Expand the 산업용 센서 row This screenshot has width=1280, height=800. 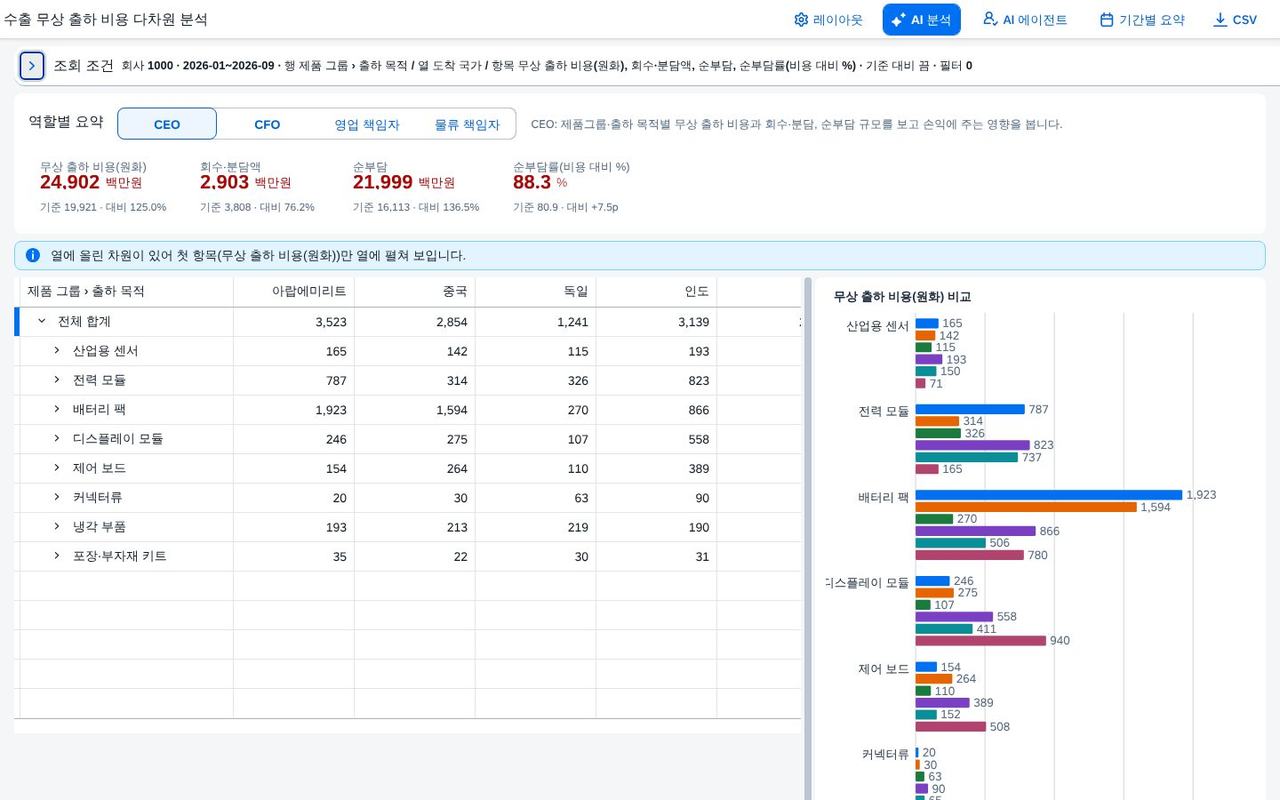tap(57, 351)
